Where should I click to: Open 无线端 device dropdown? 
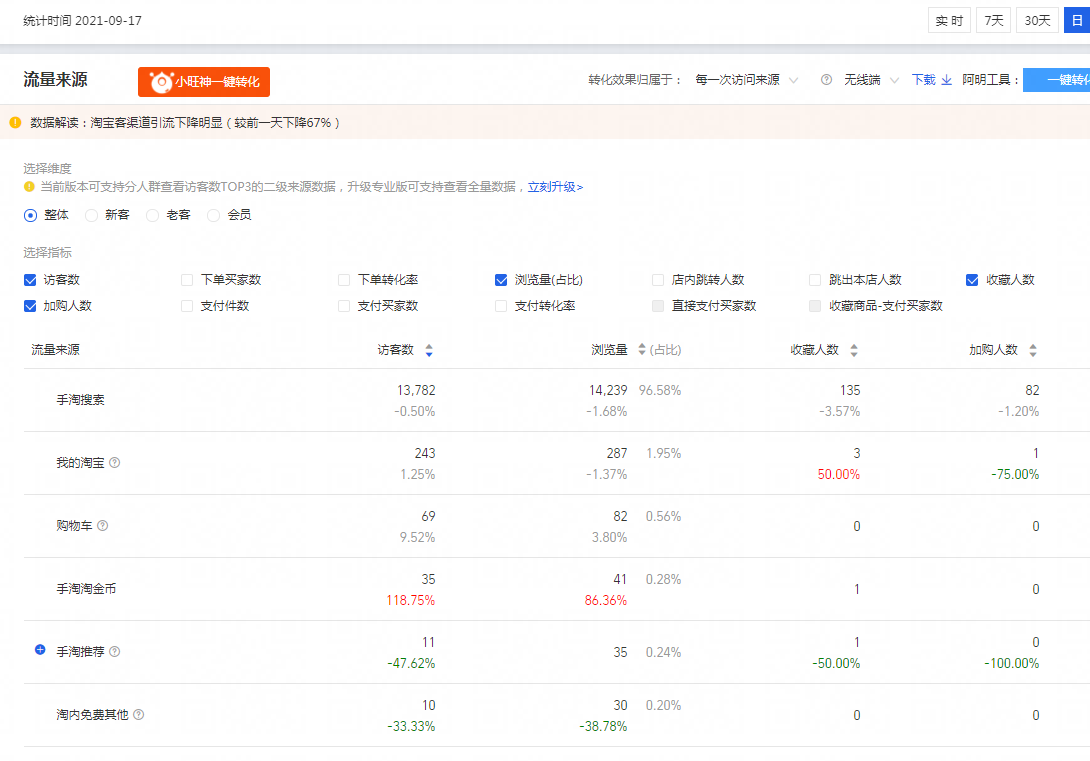(872, 80)
